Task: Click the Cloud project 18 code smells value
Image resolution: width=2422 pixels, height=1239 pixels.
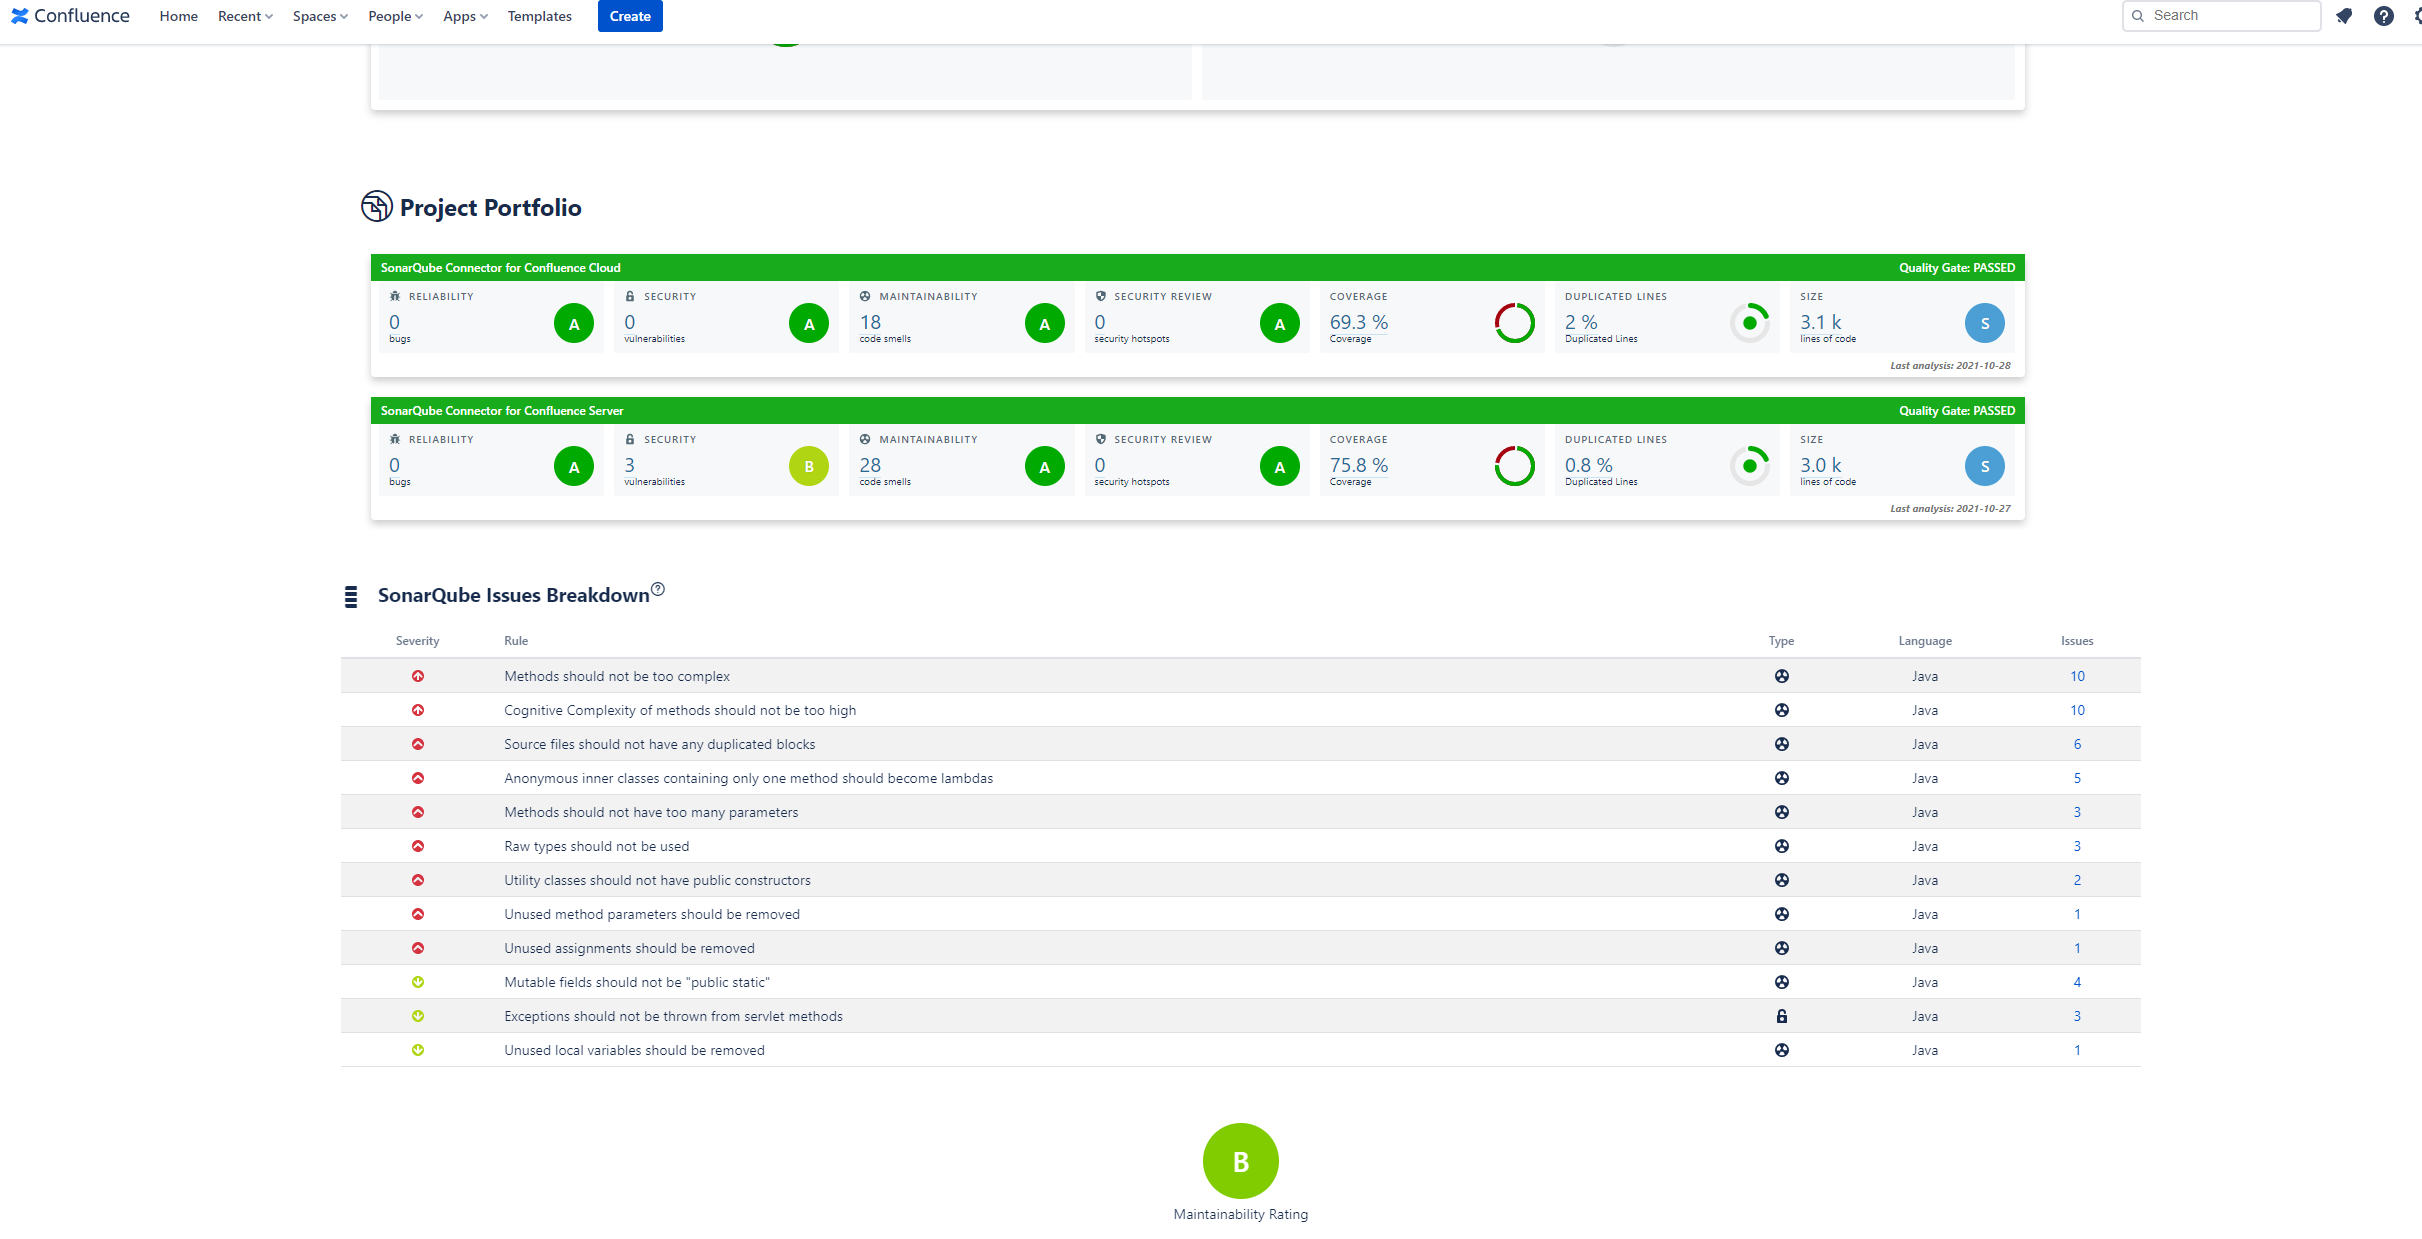Action: [870, 322]
